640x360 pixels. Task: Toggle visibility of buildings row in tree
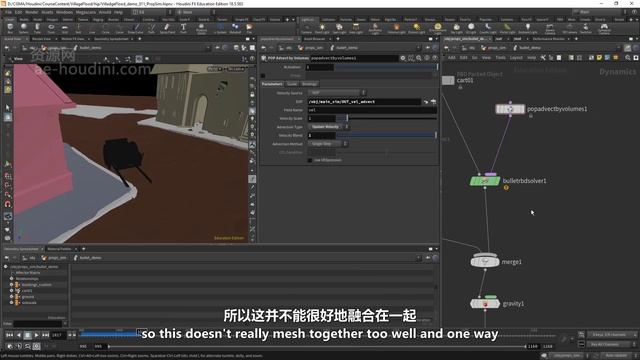click(x=11, y=284)
